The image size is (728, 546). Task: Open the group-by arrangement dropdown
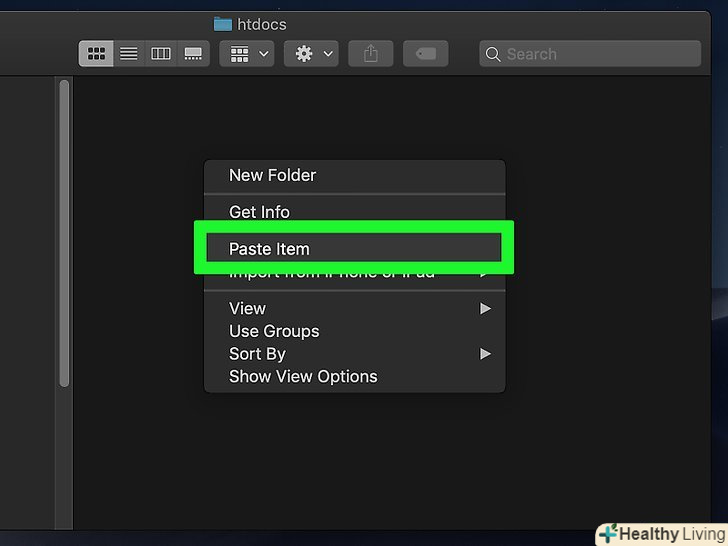[x=247, y=54]
